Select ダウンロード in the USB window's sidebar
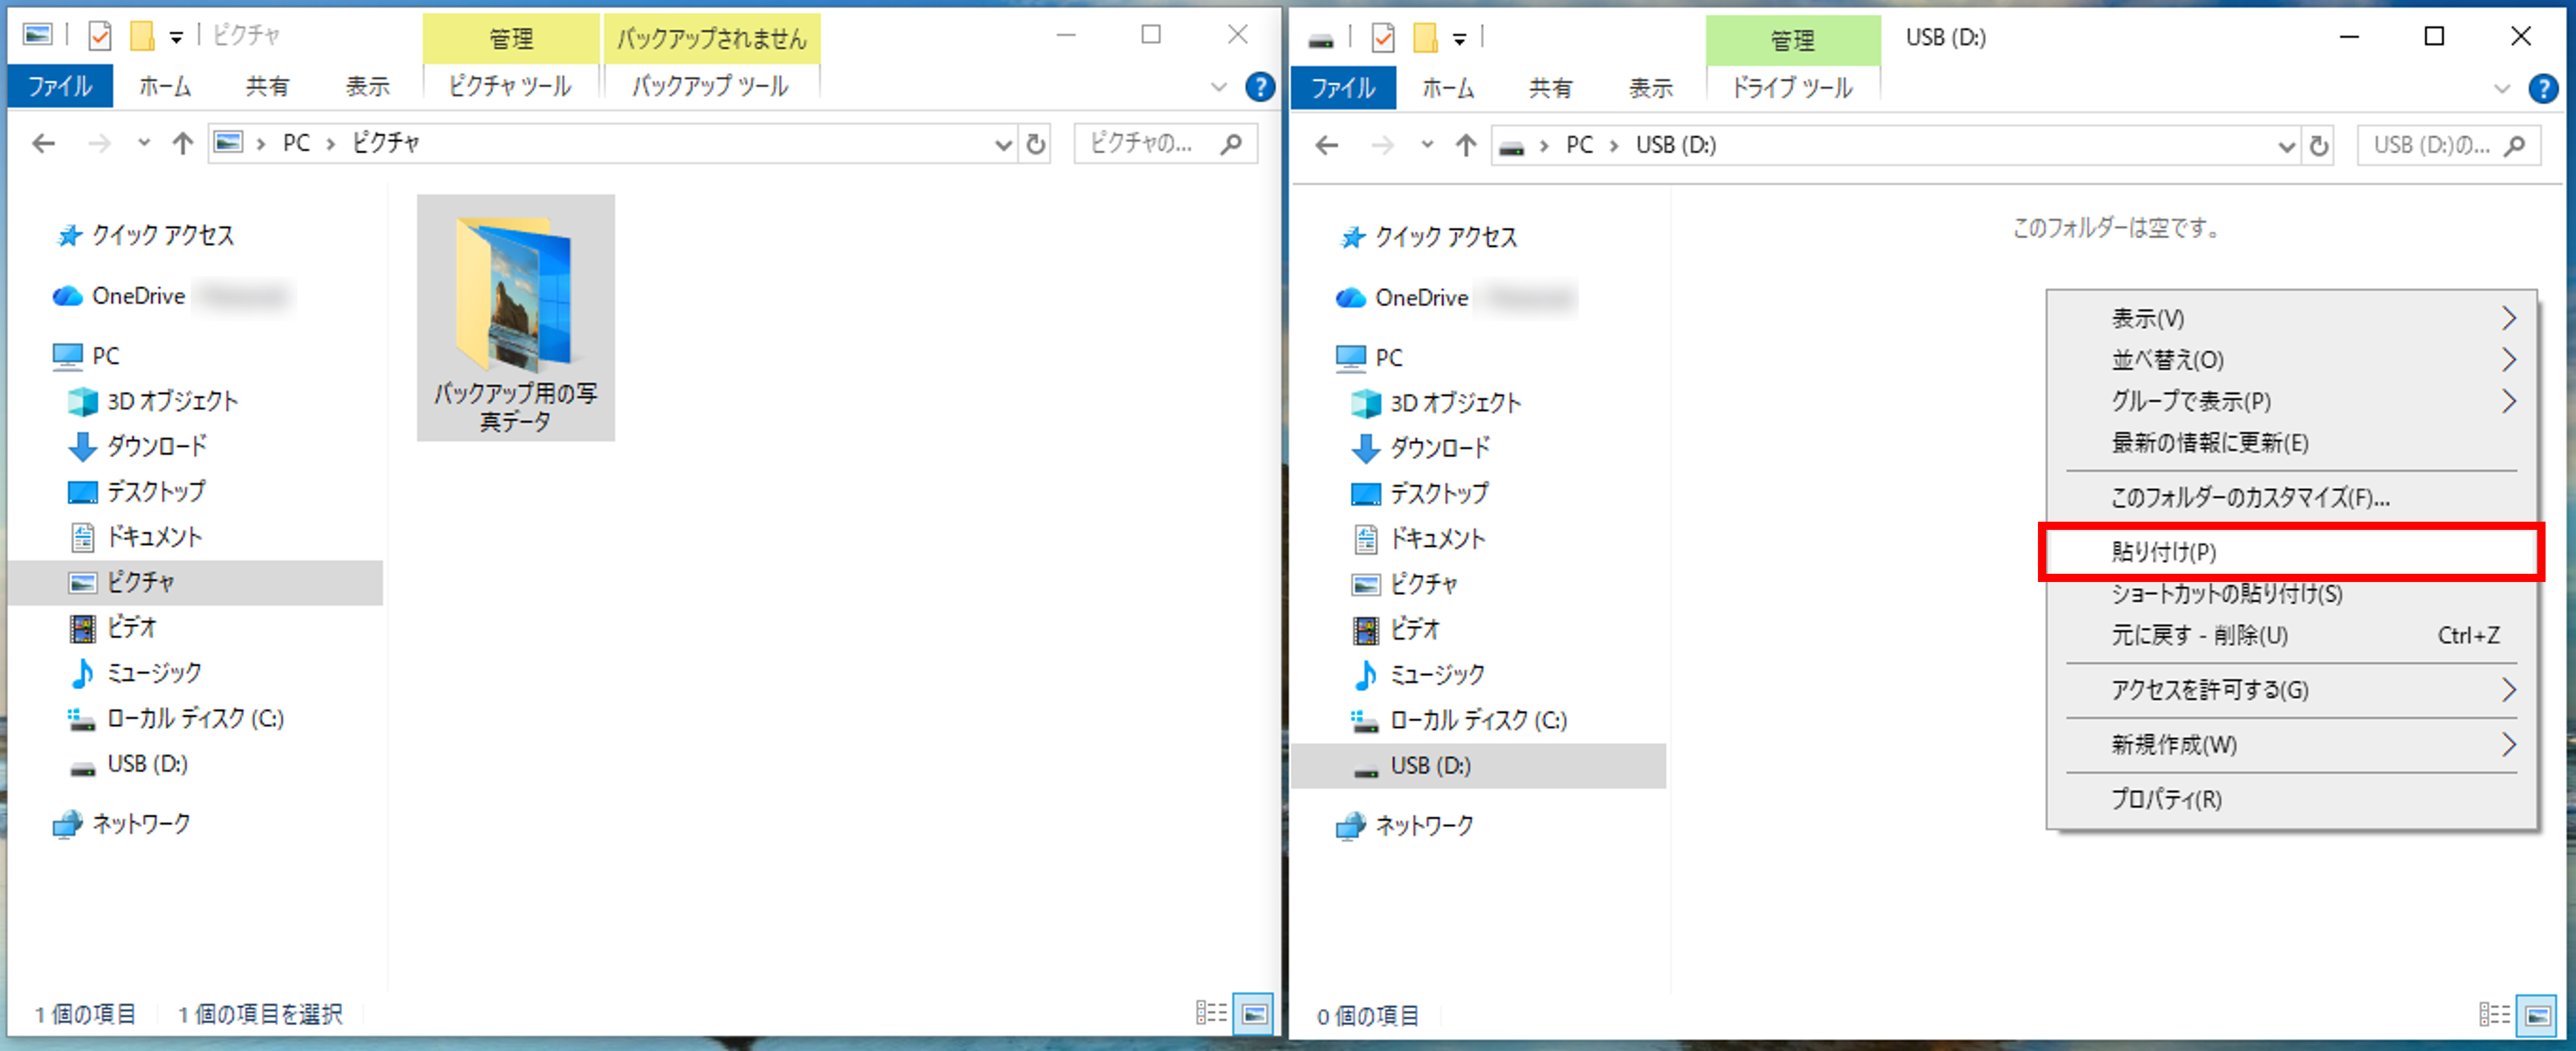The width and height of the screenshot is (2576, 1051). (x=1439, y=448)
